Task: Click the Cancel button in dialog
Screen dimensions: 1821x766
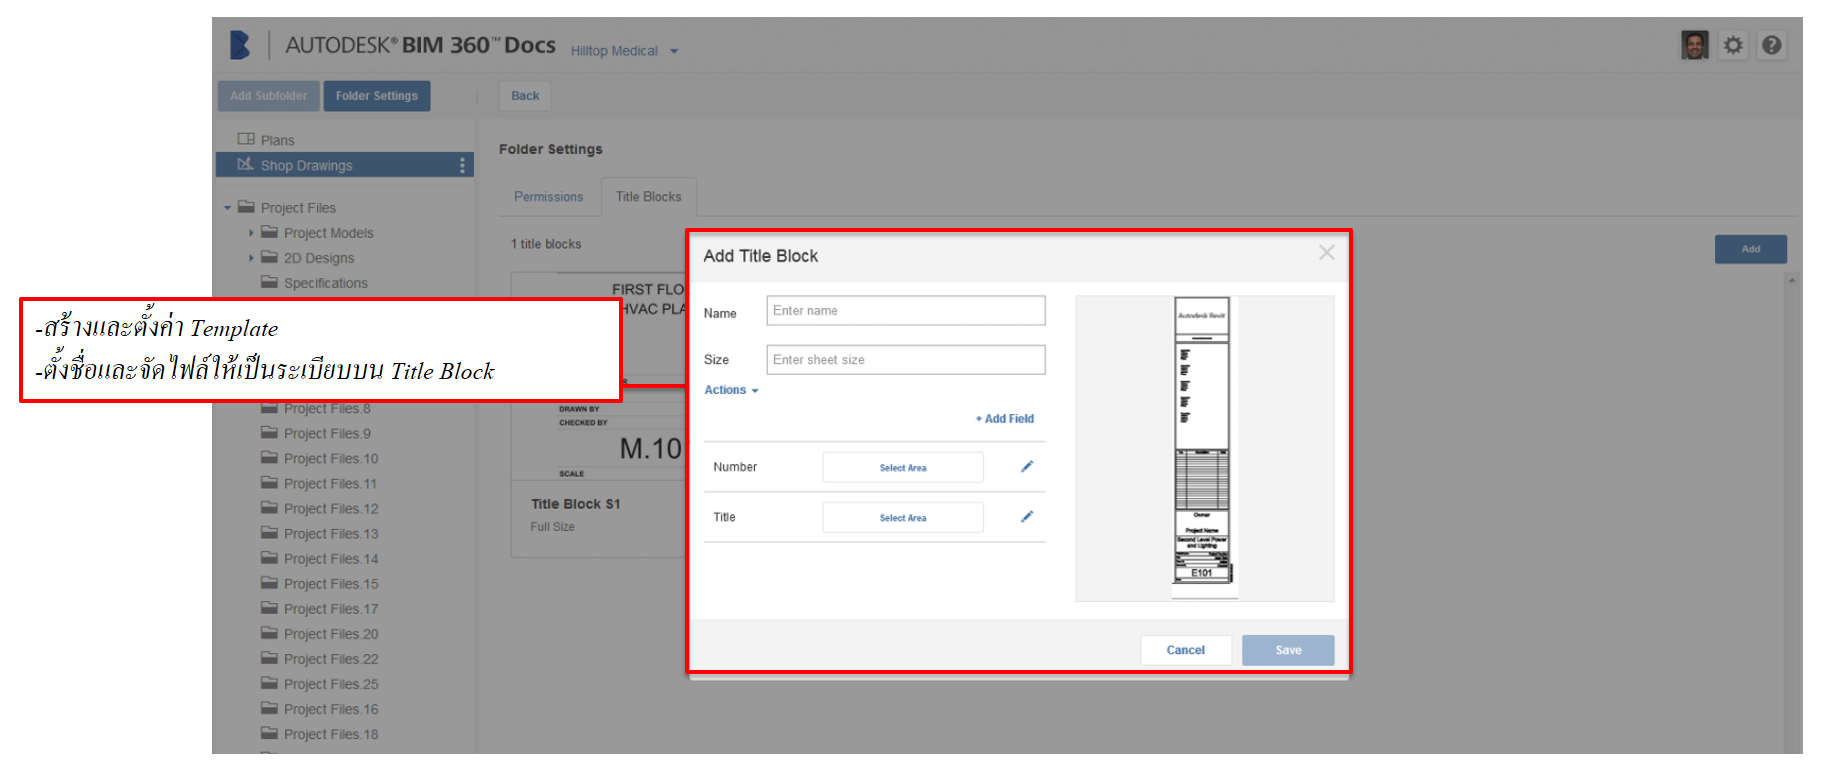Action: tap(1186, 650)
